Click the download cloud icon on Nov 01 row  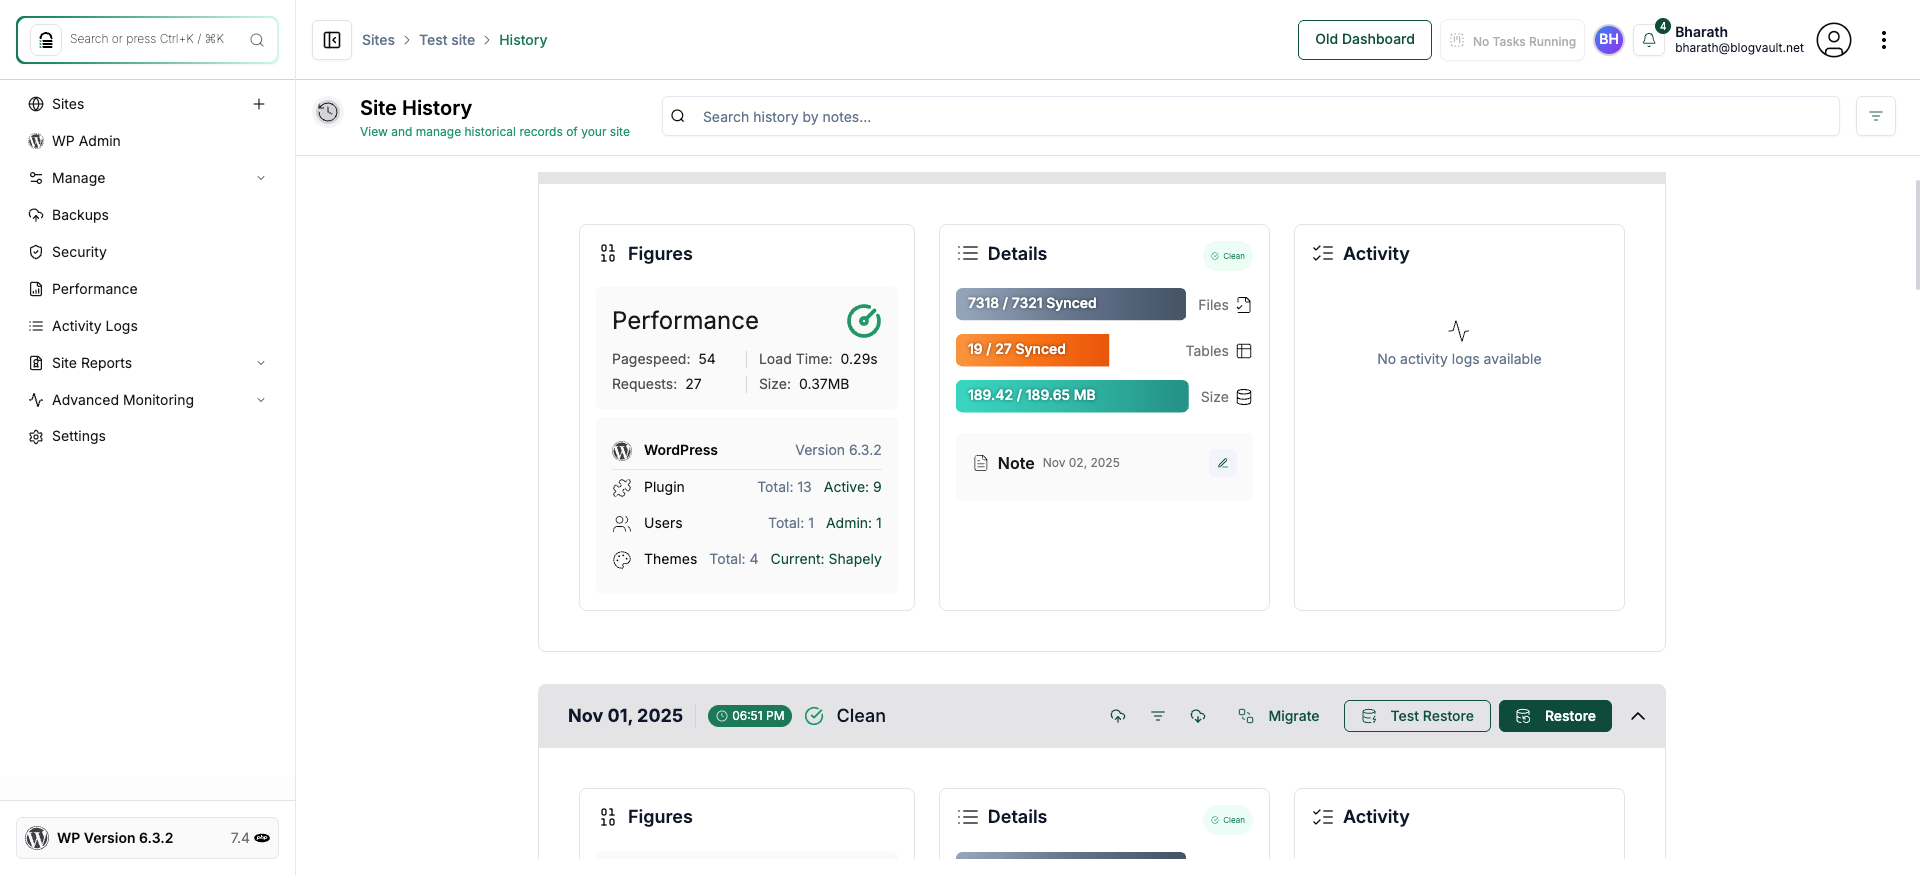tap(1198, 716)
